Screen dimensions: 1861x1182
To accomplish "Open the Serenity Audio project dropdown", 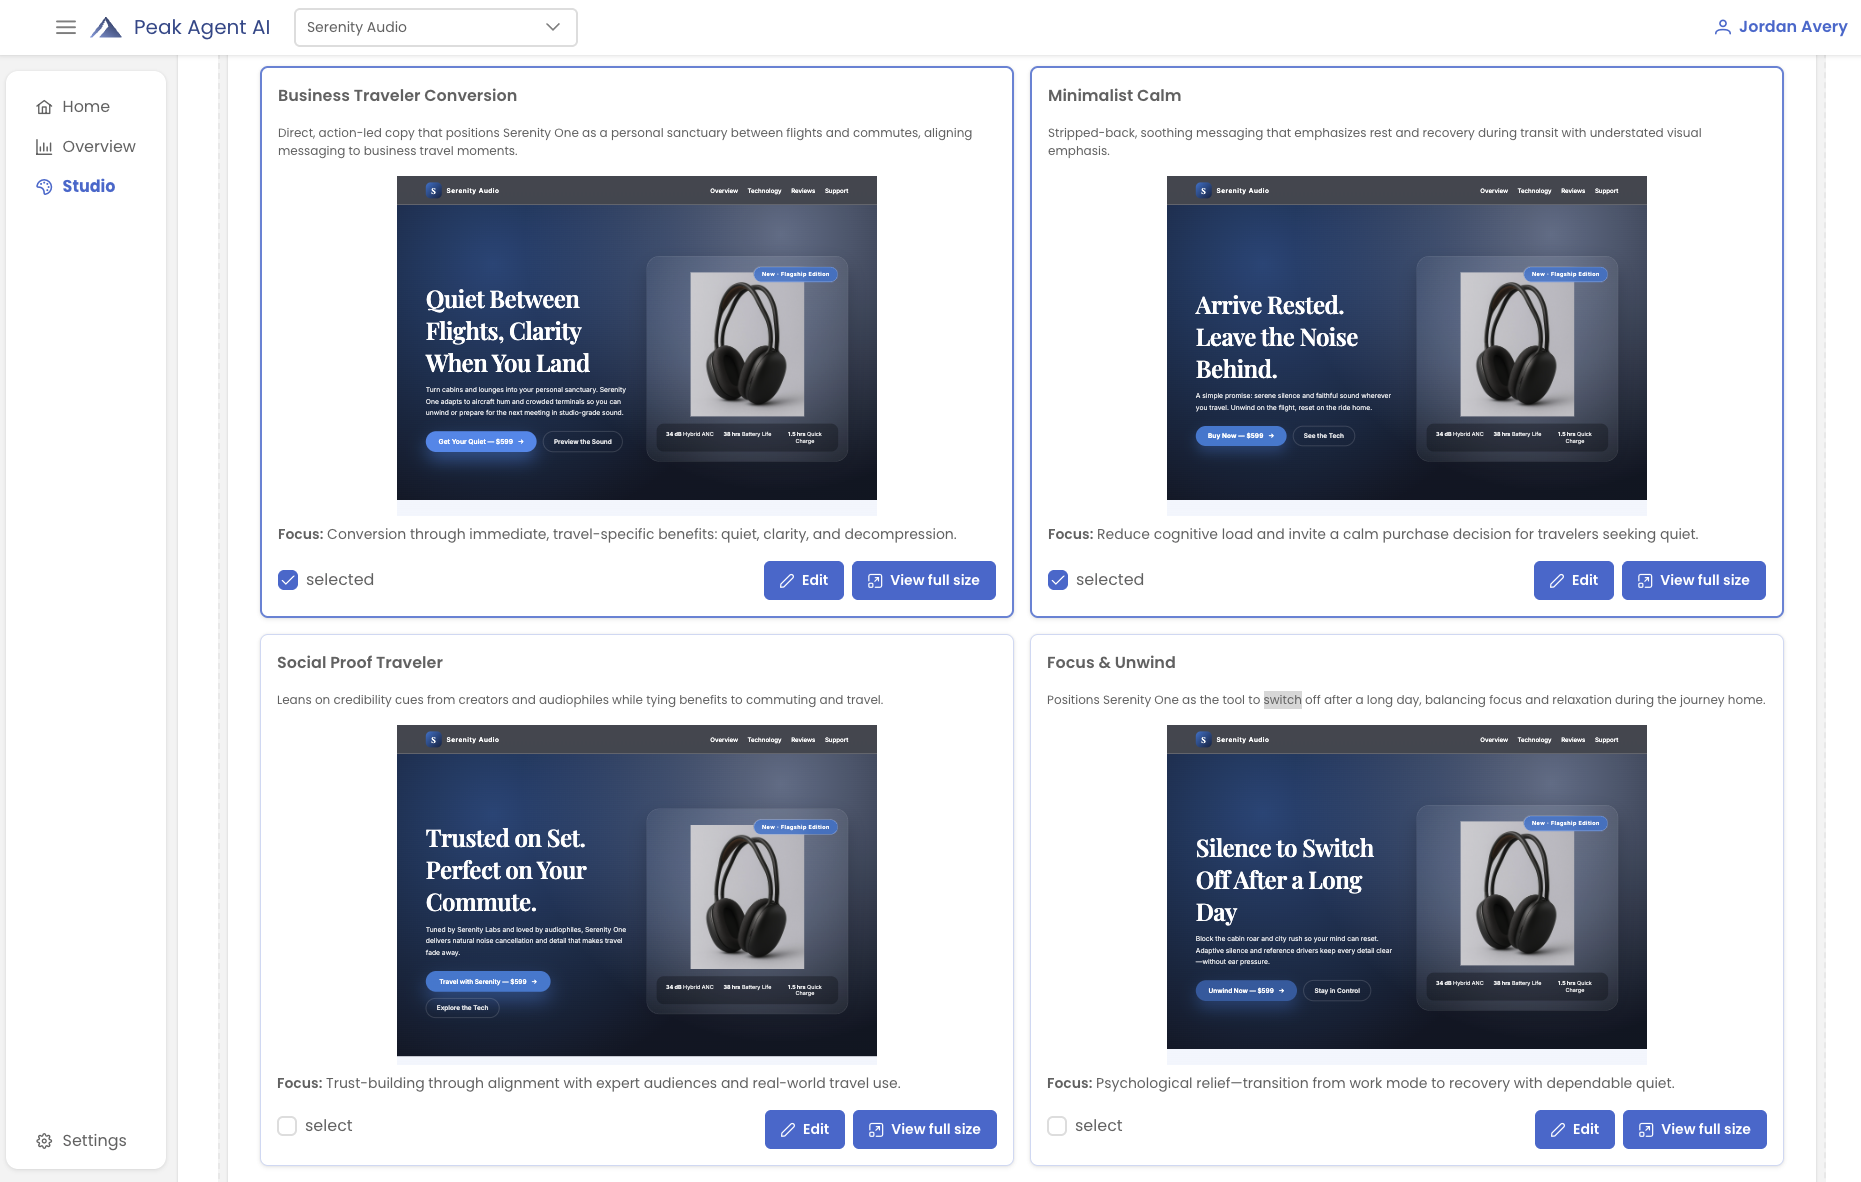I will [x=435, y=27].
